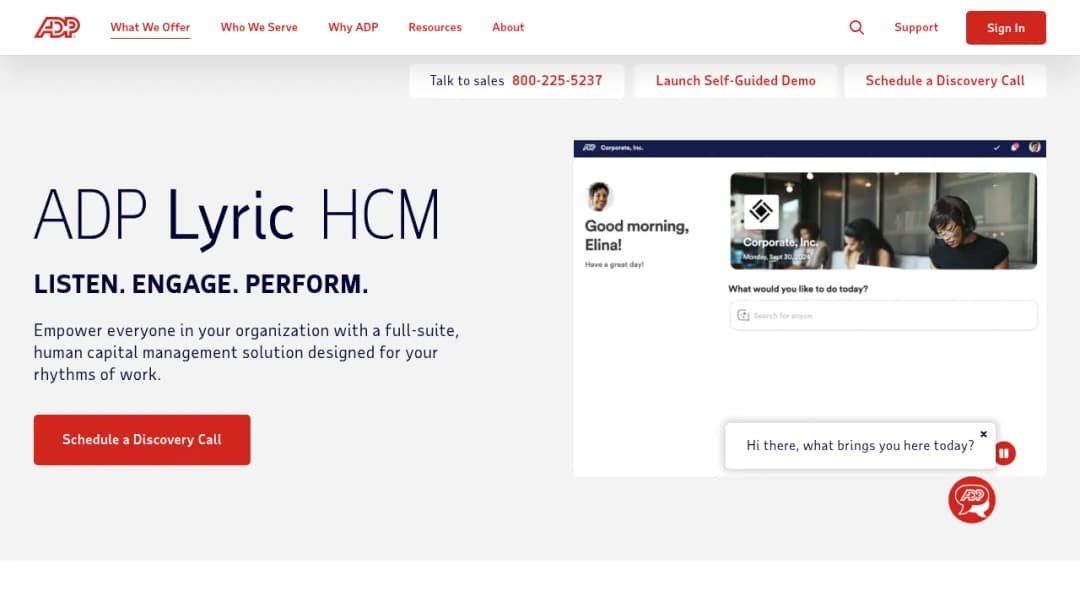Click Elina's avatar in the demo preview
Viewport: 1080px width, 608px height.
click(599, 196)
